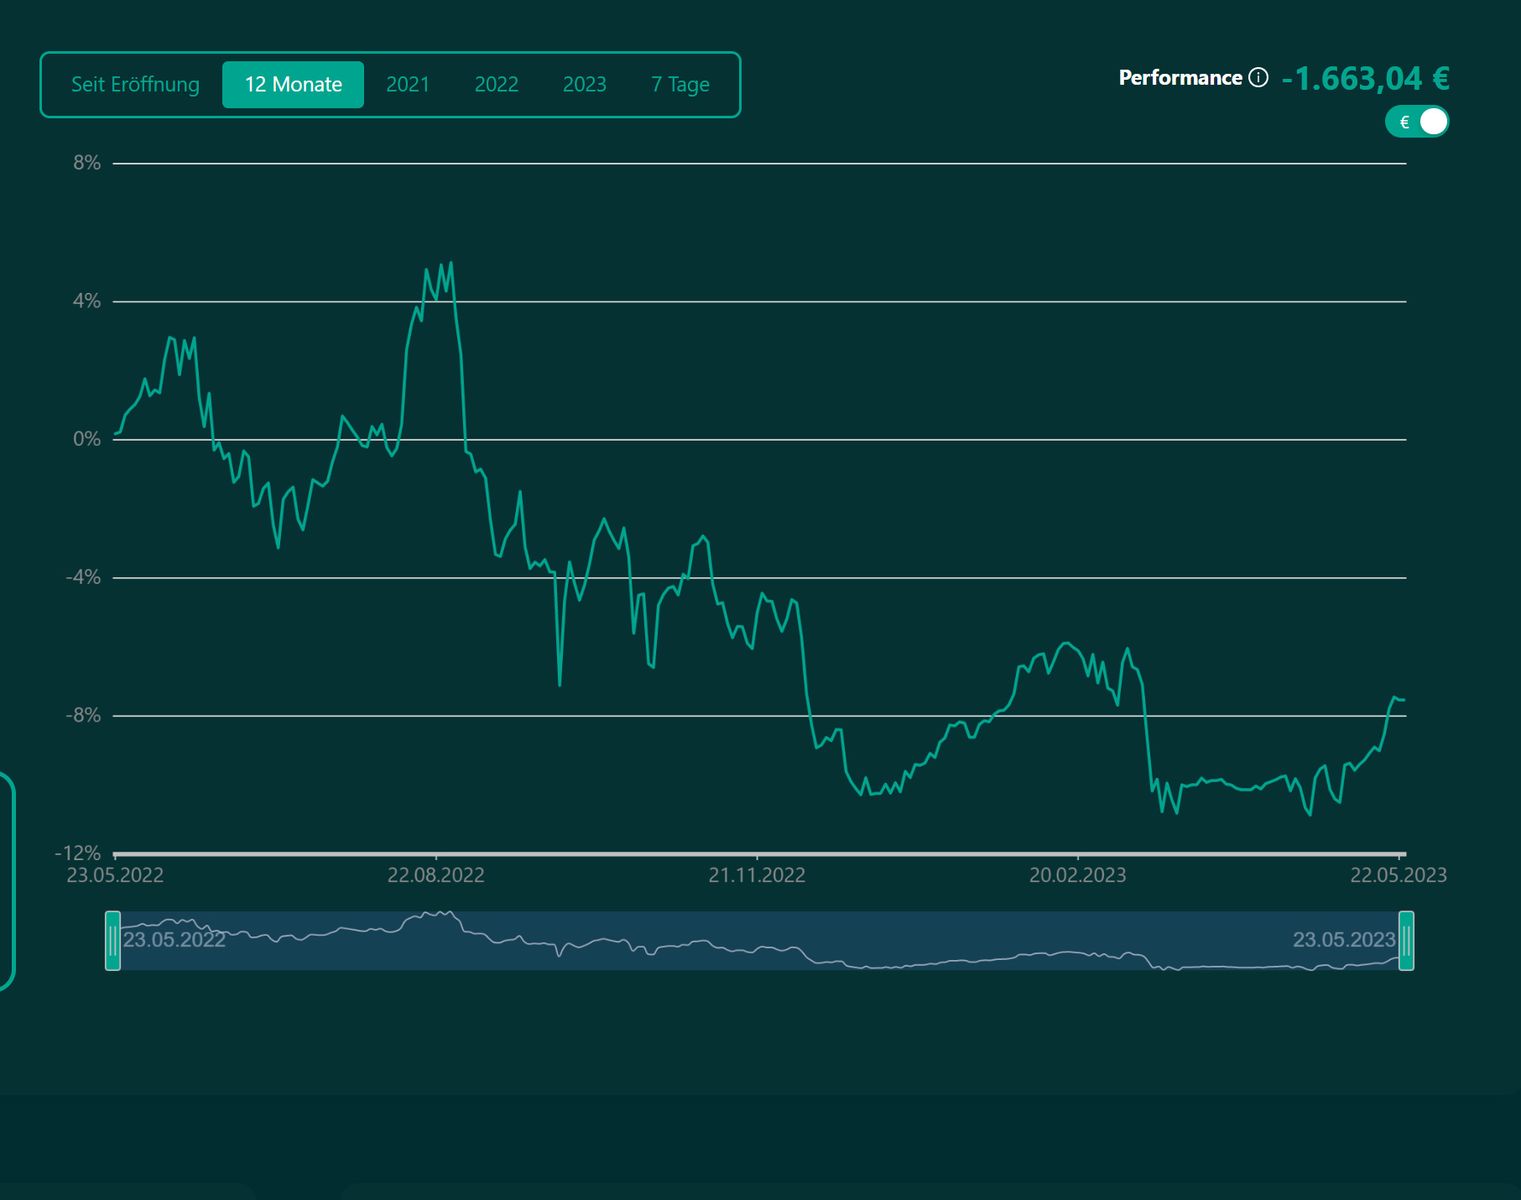This screenshot has width=1521, height=1200.
Task: Click the 21.11.2022 x-axis date label
Action: (x=757, y=875)
